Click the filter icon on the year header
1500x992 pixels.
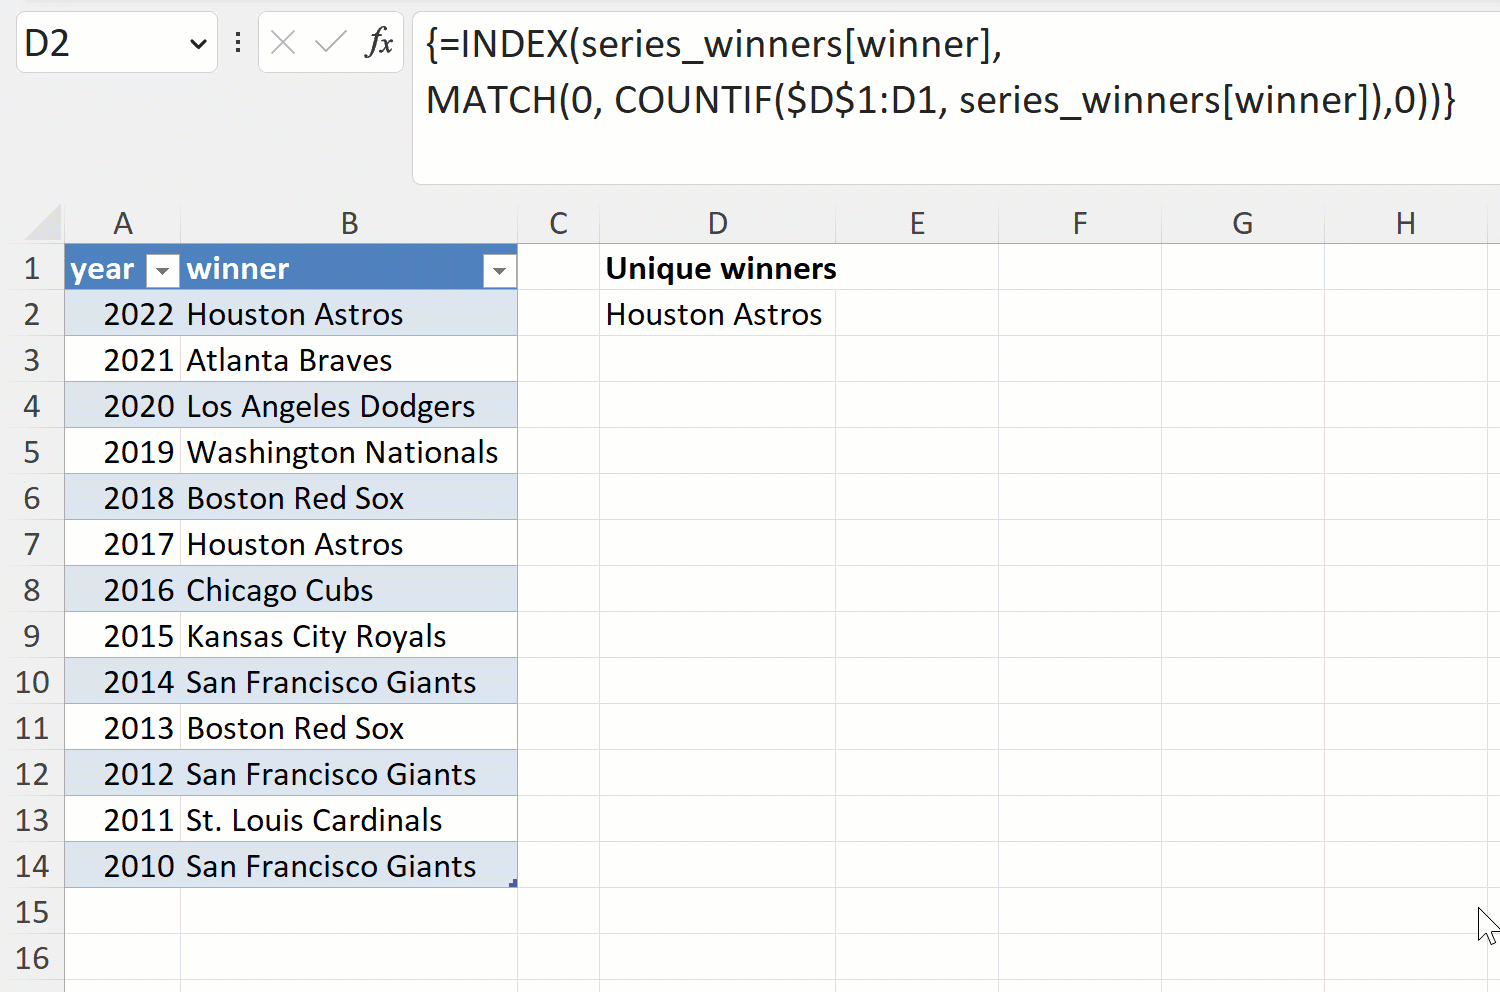pyautogui.click(x=161, y=270)
